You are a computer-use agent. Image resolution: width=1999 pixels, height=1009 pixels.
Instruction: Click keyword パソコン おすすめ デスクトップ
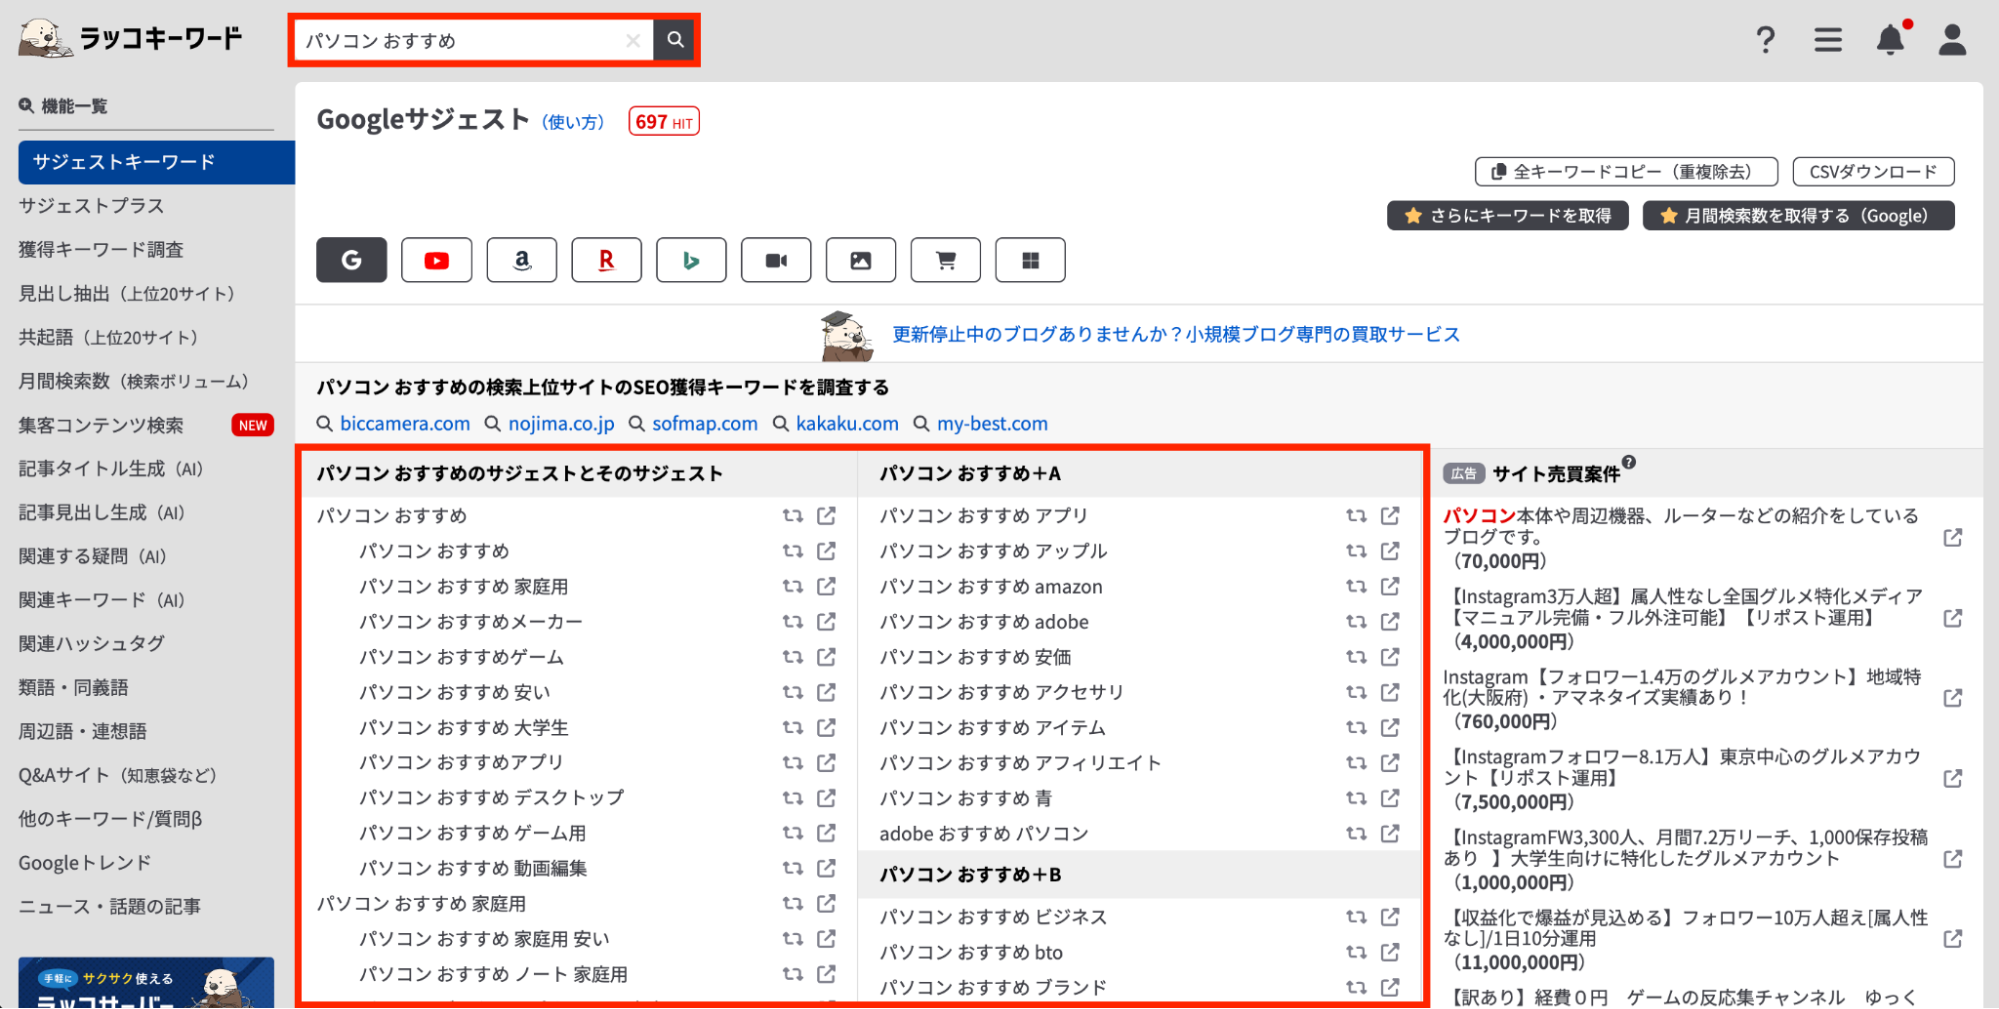[x=491, y=798]
